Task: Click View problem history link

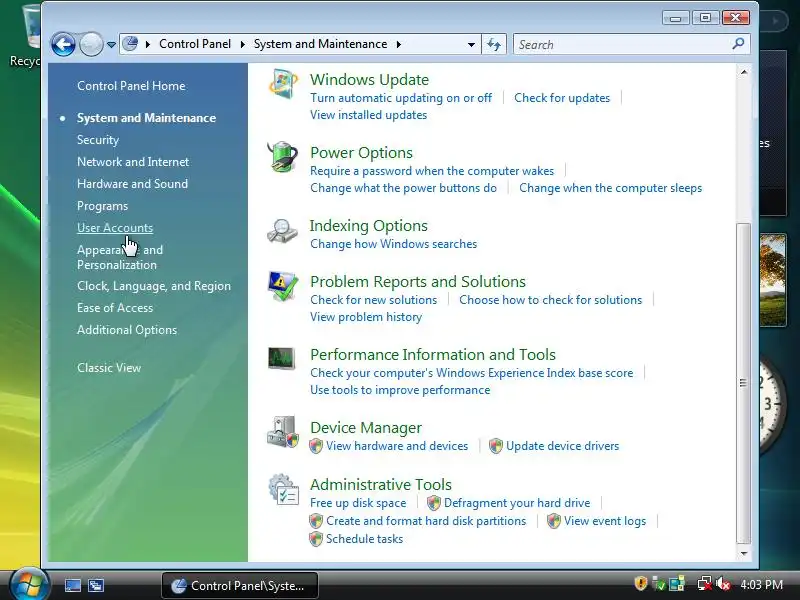Action: coord(366,317)
